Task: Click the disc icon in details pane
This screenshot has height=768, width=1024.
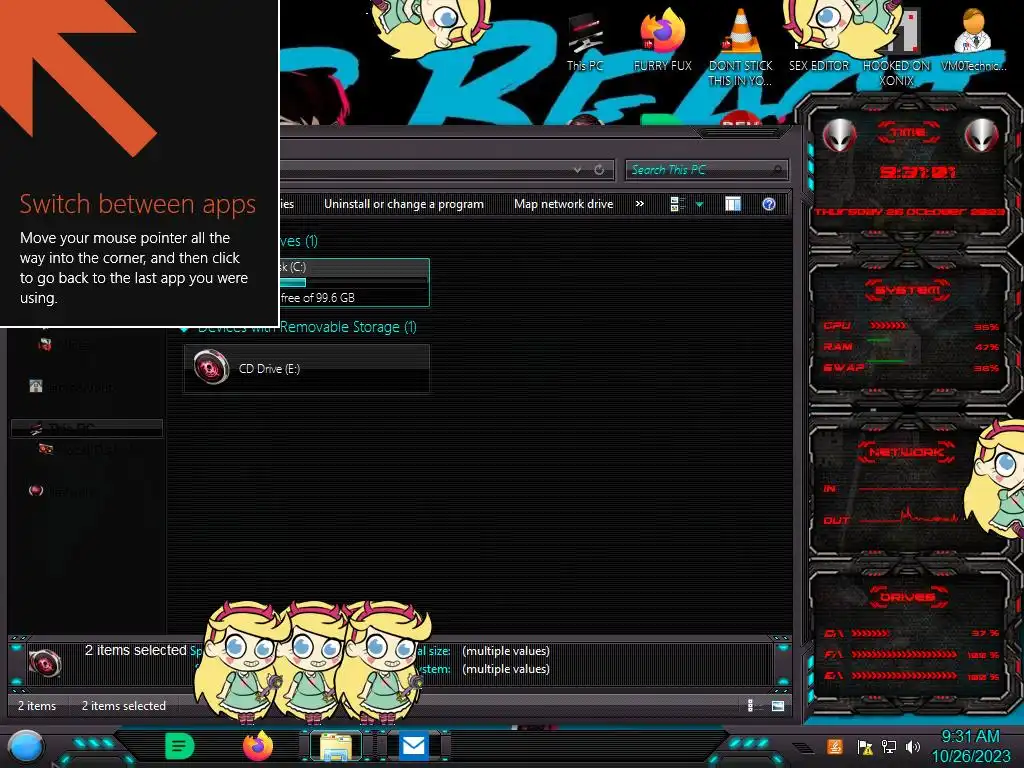Action: [45, 664]
